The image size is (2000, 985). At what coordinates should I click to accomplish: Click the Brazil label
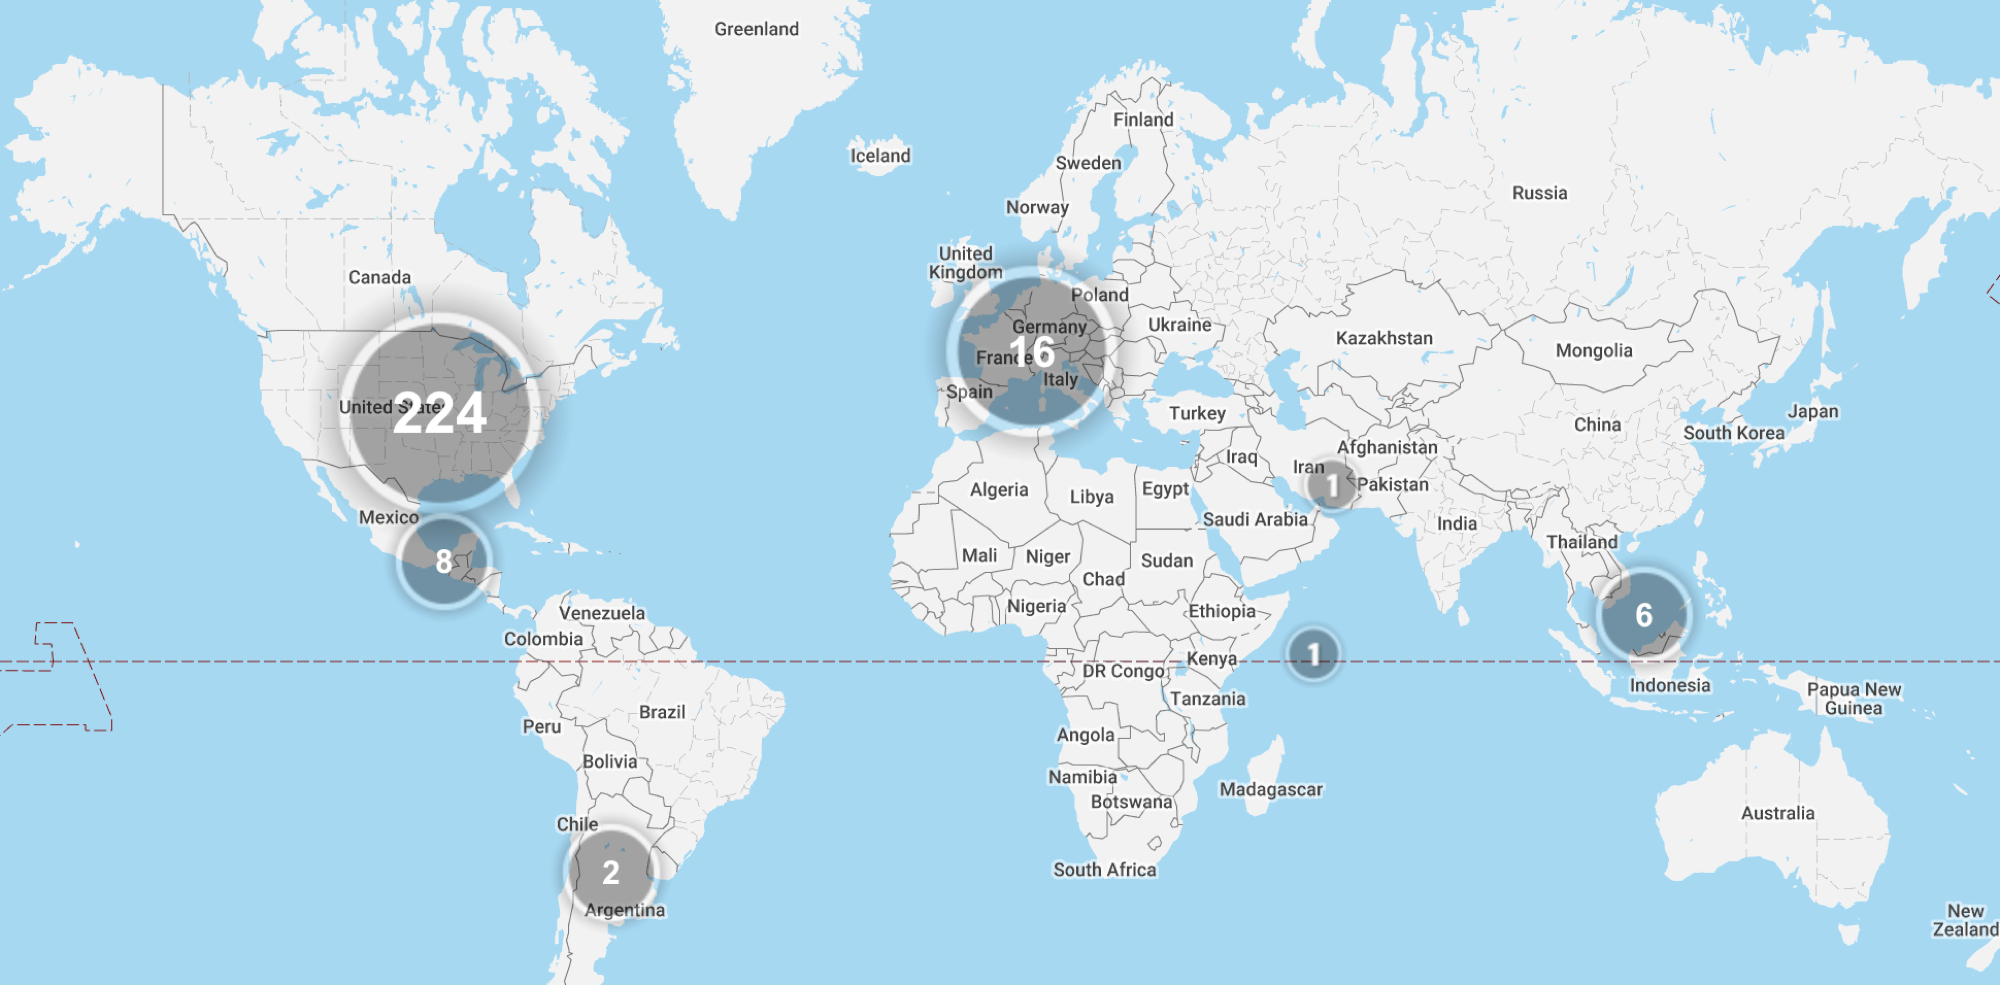pyautogui.click(x=662, y=712)
